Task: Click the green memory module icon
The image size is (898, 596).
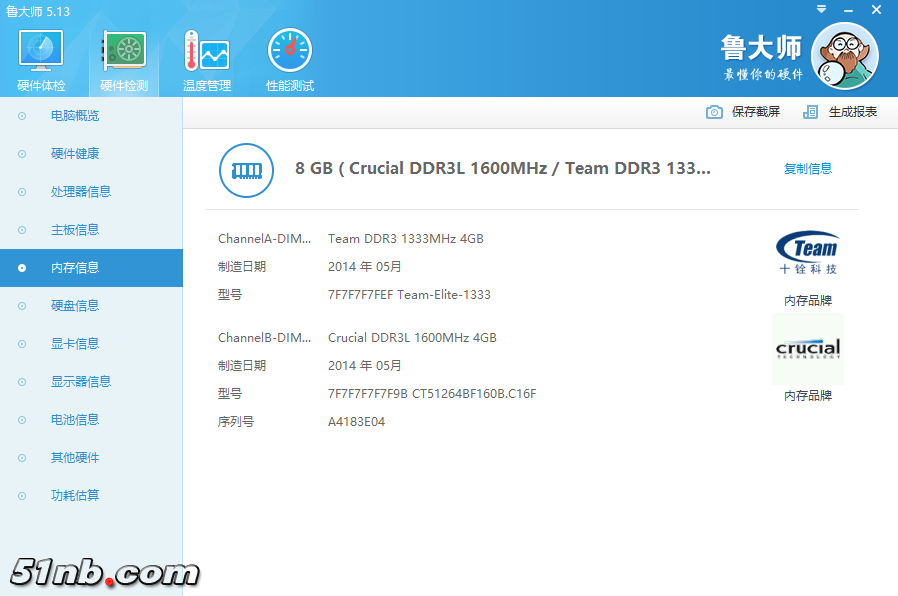Action: tap(245, 170)
